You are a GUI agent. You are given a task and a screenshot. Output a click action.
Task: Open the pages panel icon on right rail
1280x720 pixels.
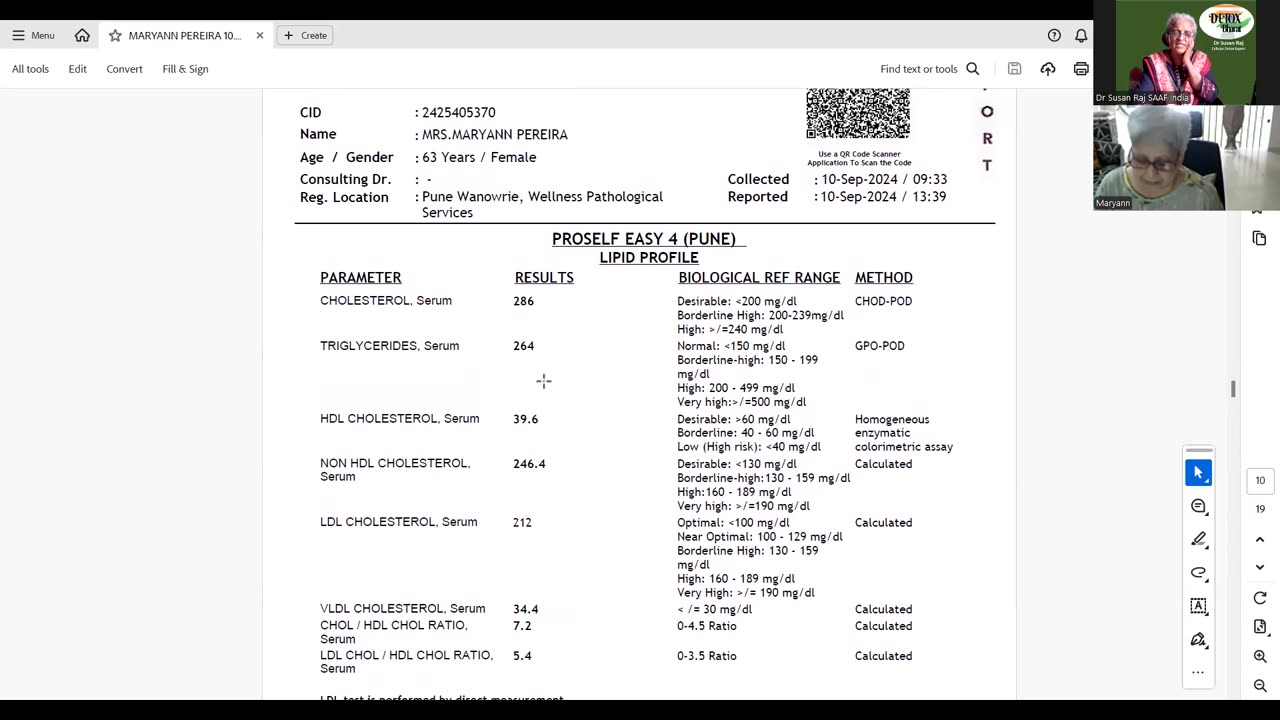(x=1259, y=238)
